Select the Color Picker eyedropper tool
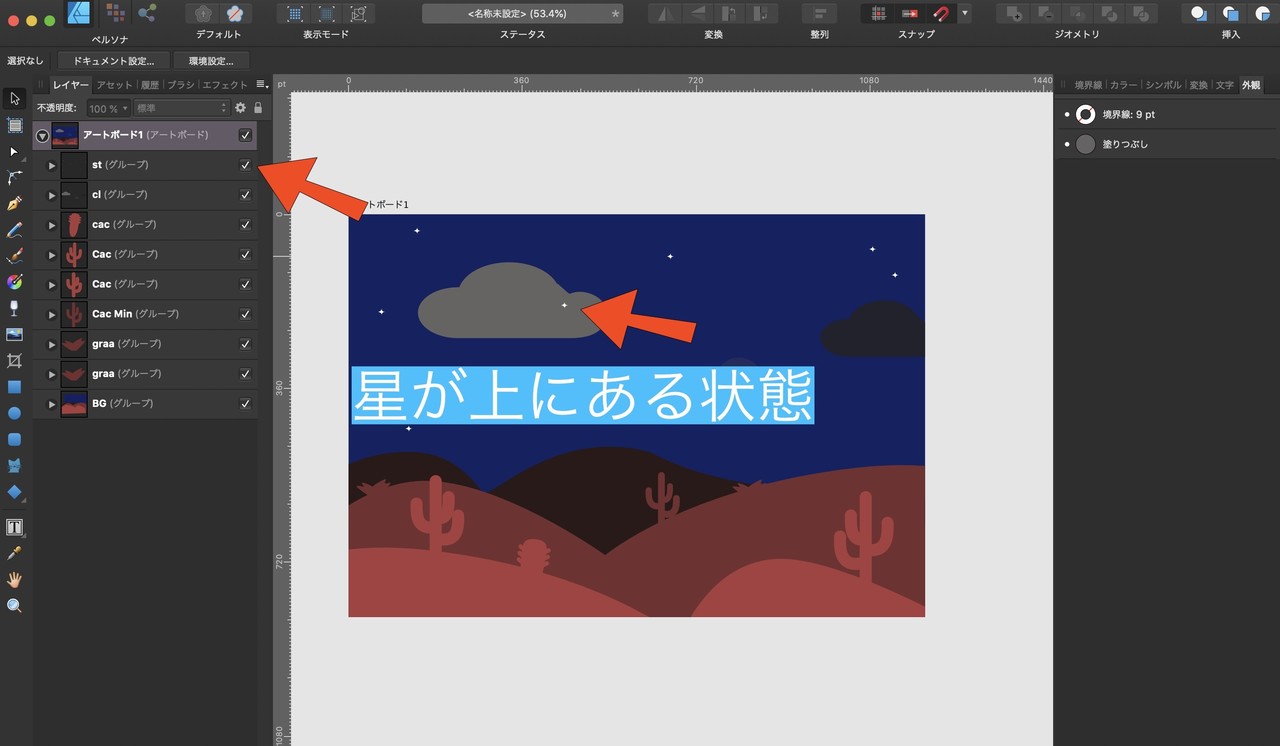Image resolution: width=1280 pixels, height=746 pixels. [14, 553]
